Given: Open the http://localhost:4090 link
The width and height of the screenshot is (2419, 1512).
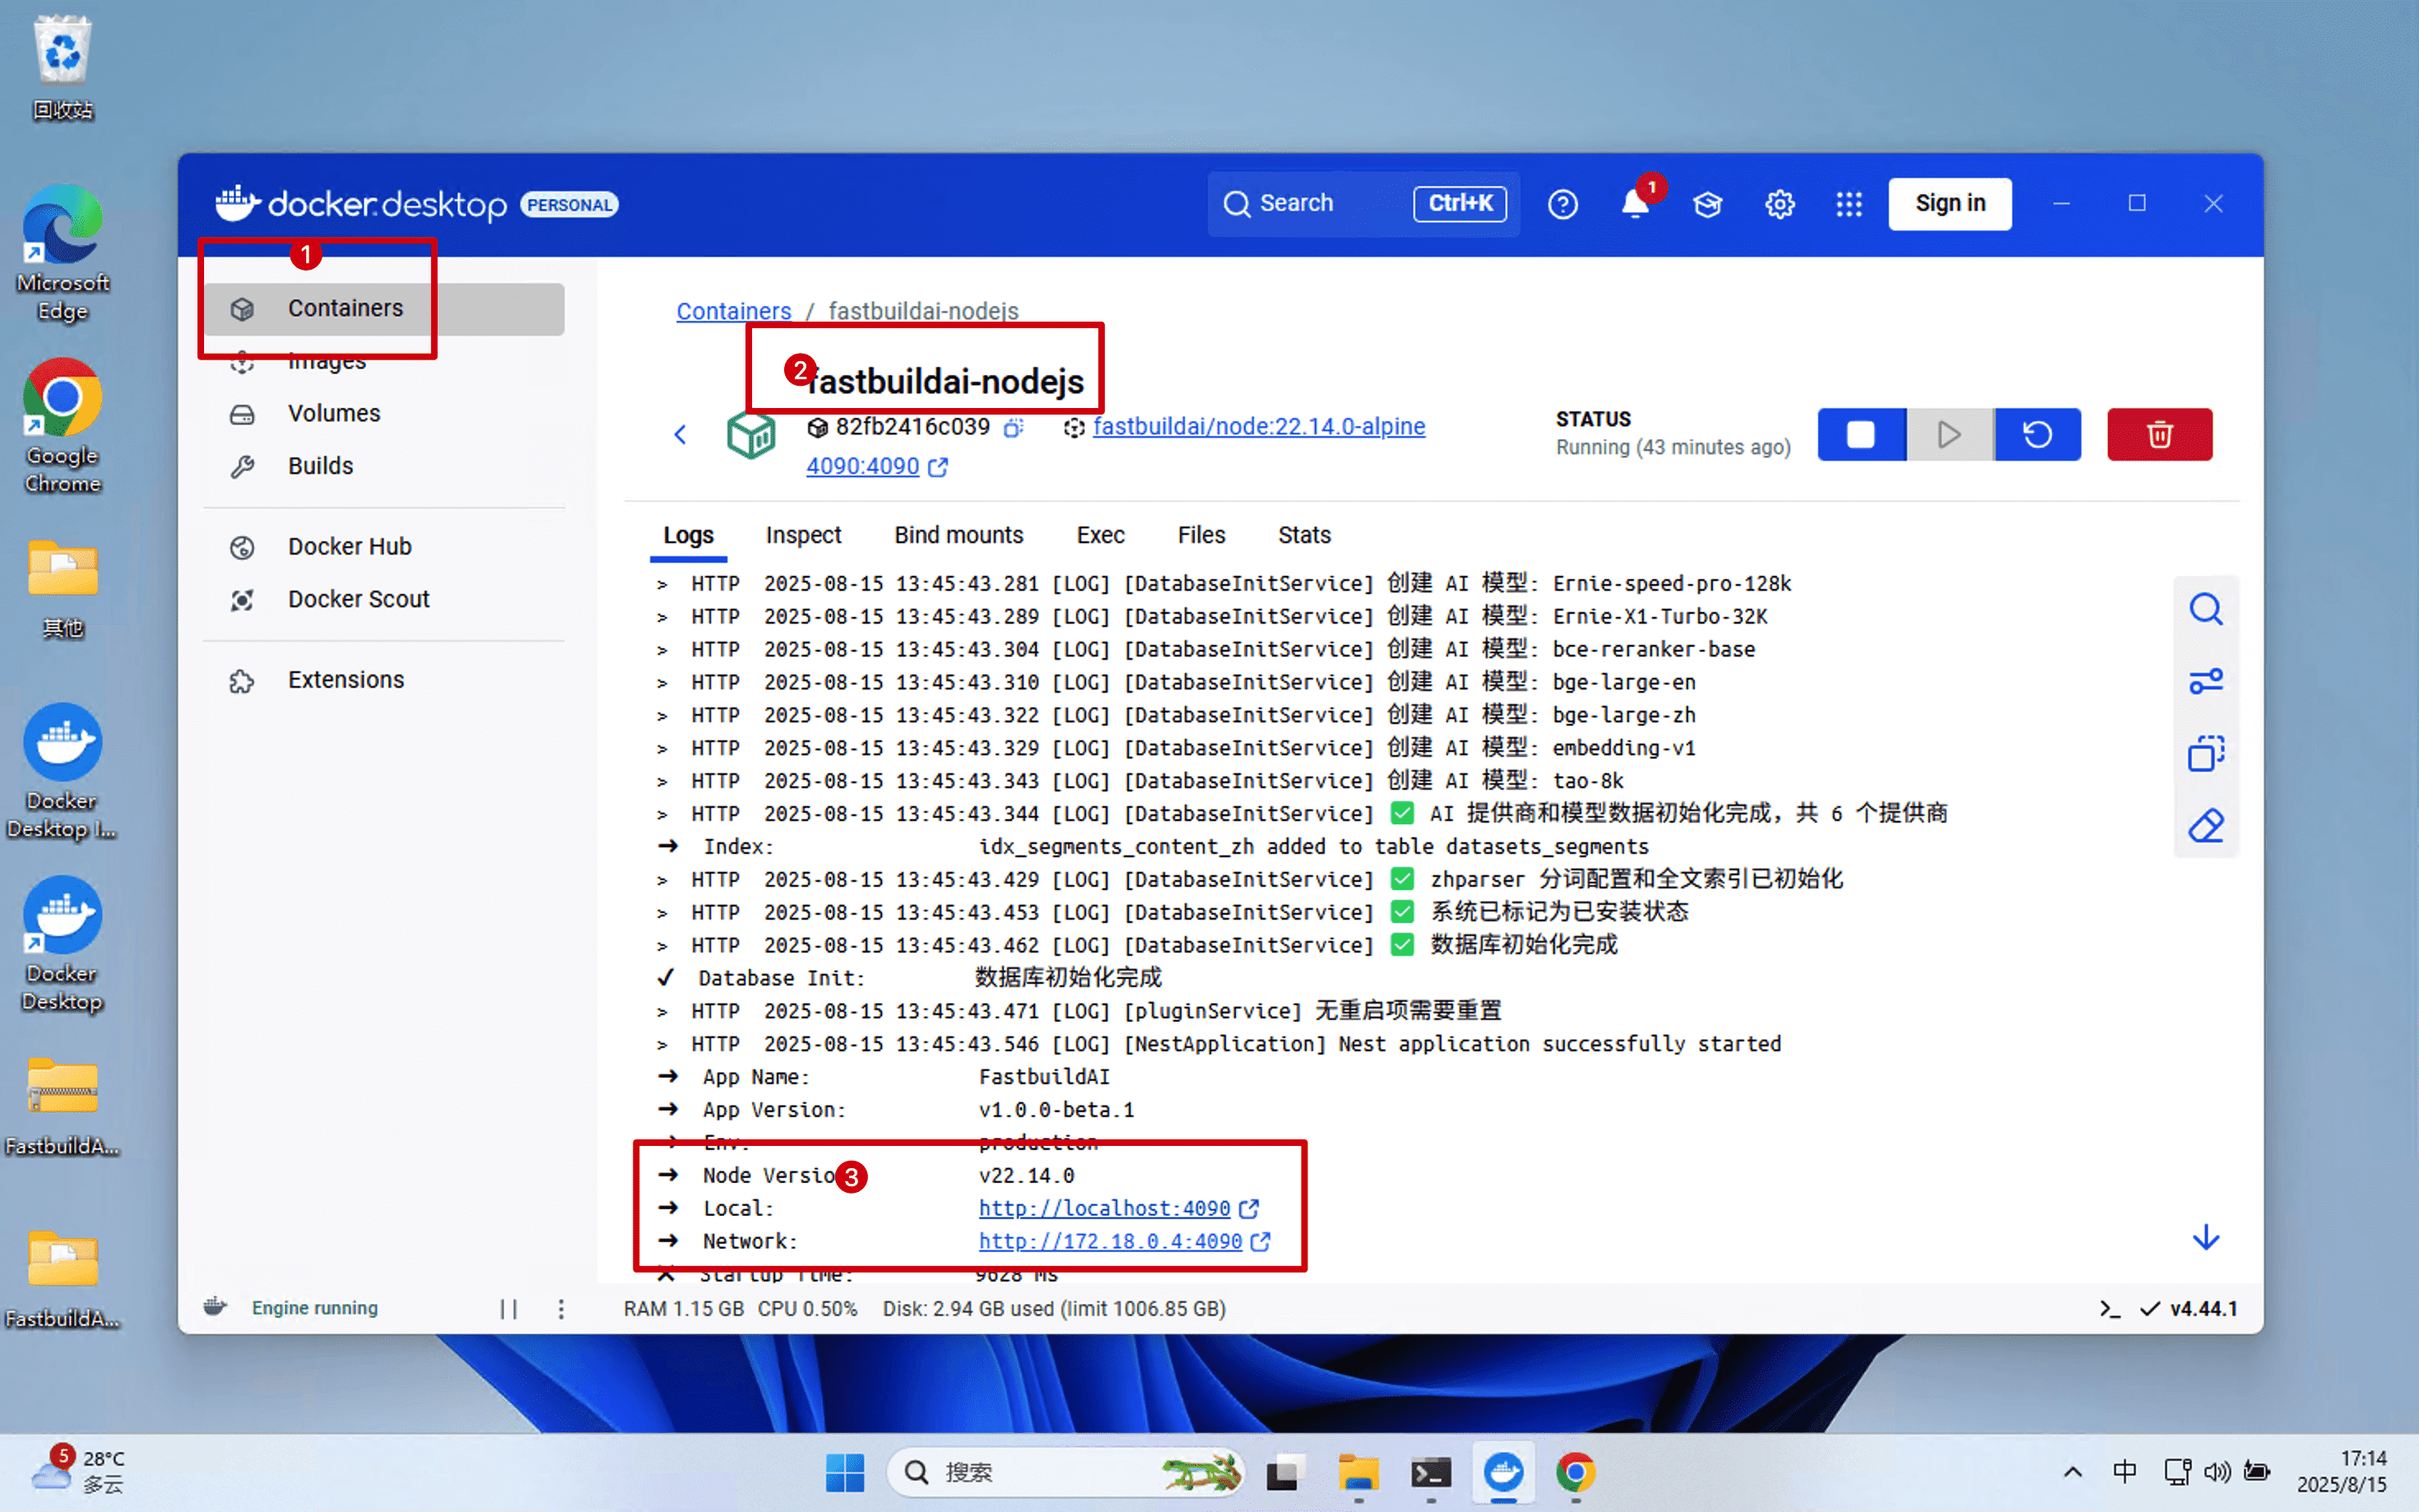Looking at the screenshot, I should [1104, 1208].
